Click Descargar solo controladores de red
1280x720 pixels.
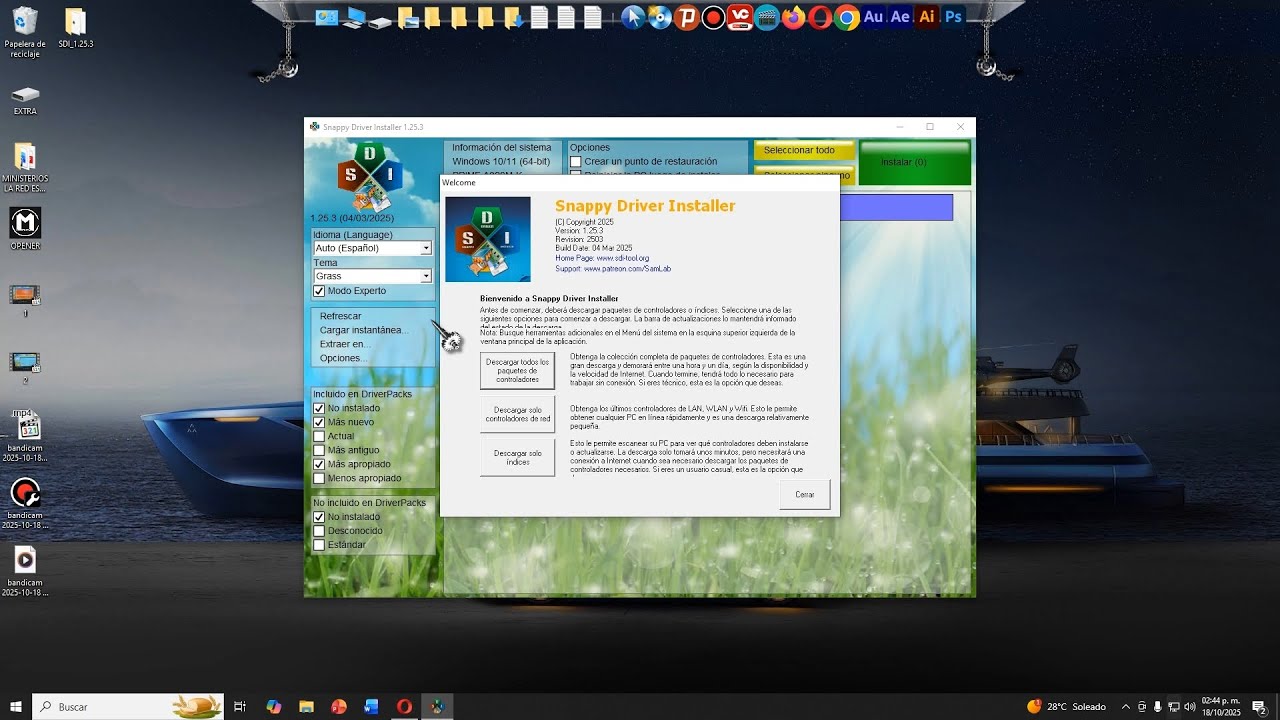pos(517,414)
